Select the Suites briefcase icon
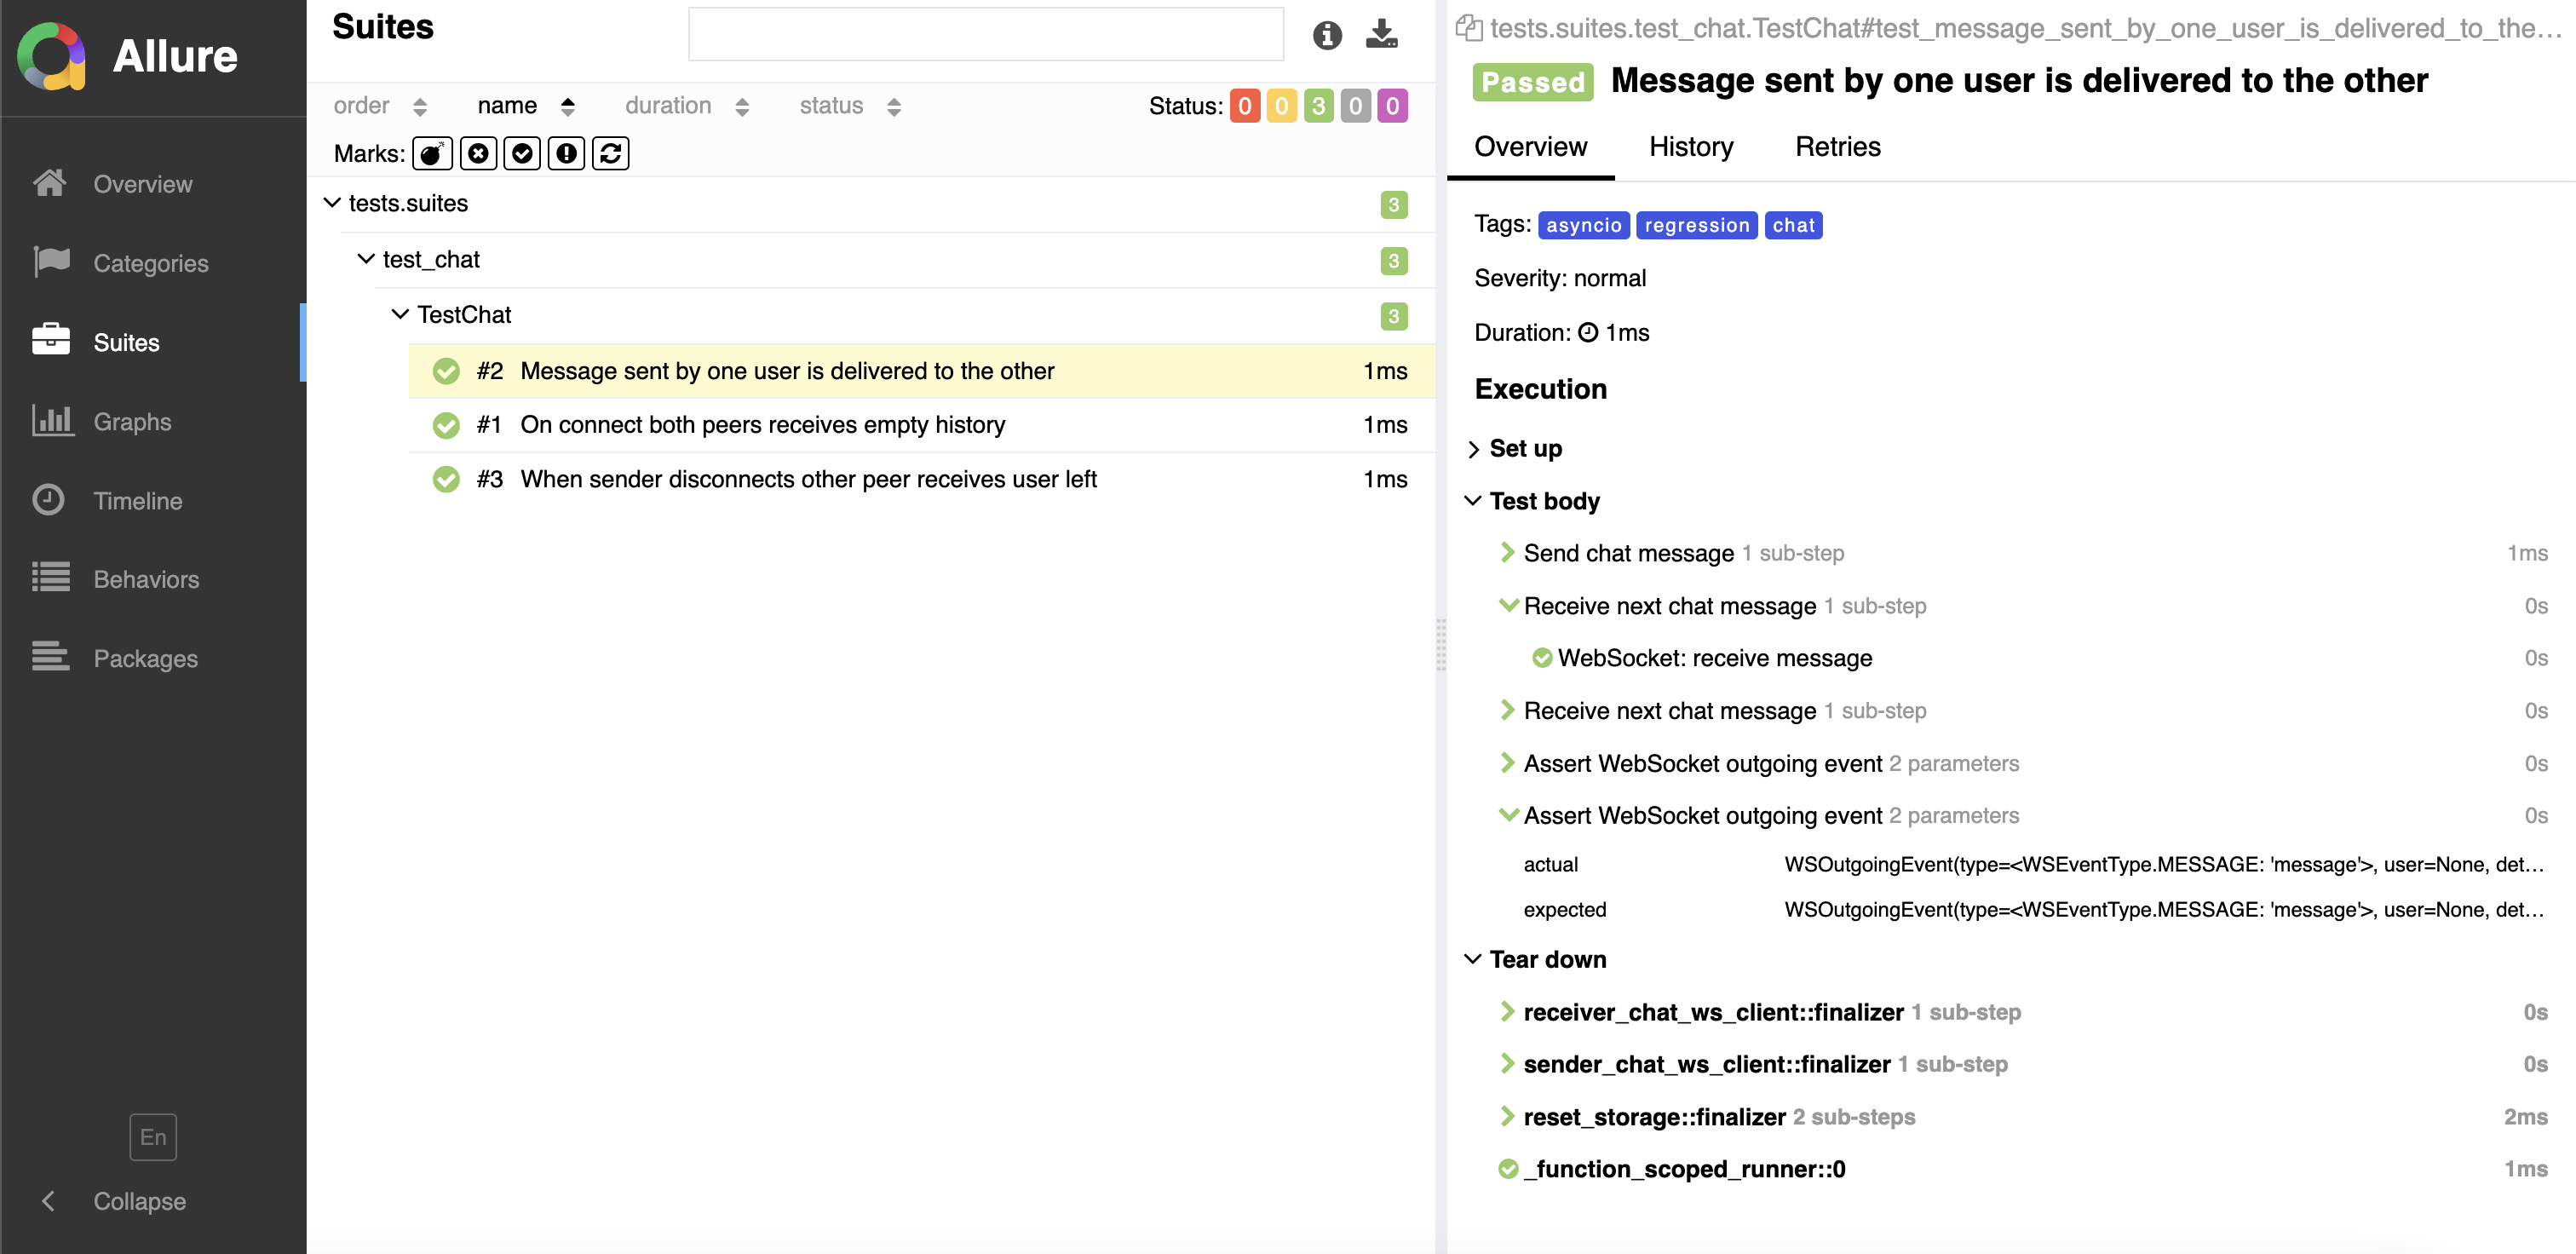Image resolution: width=2576 pixels, height=1254 pixels. coord(51,341)
